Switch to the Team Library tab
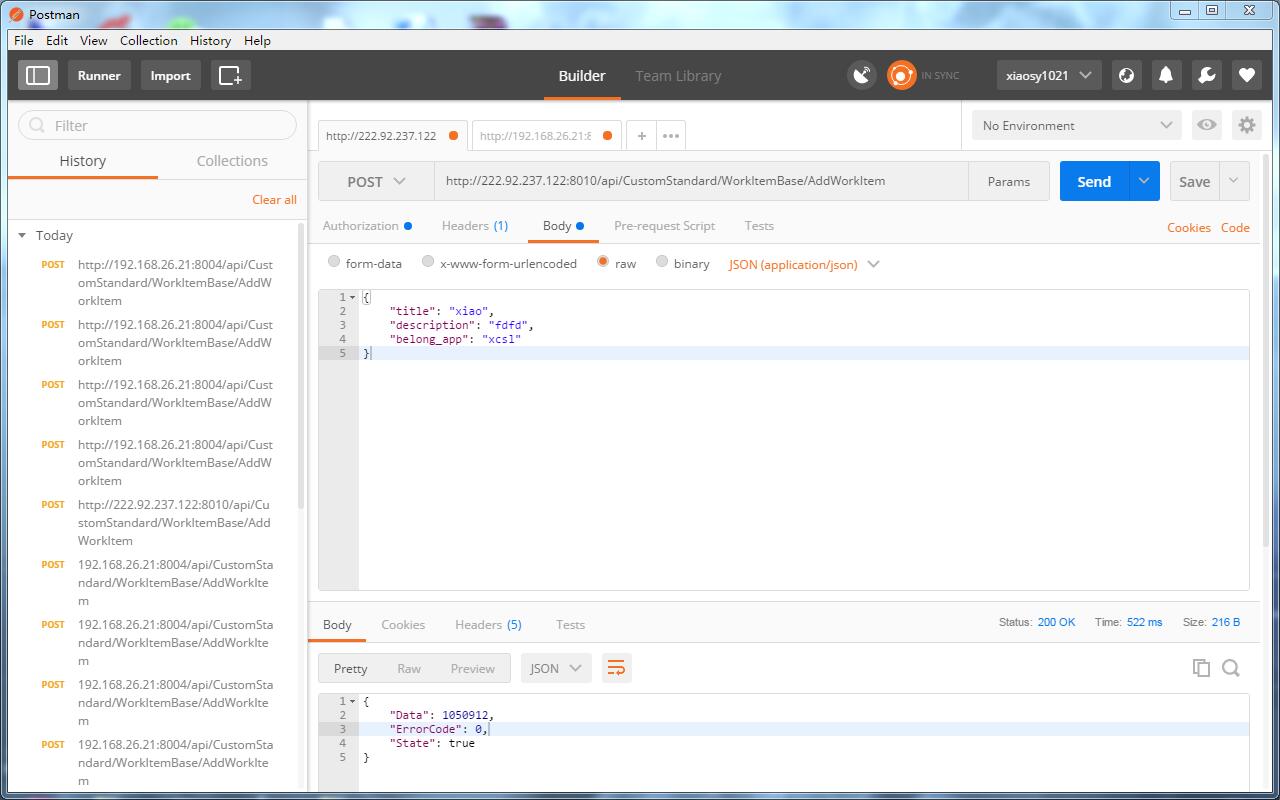 [x=678, y=75]
